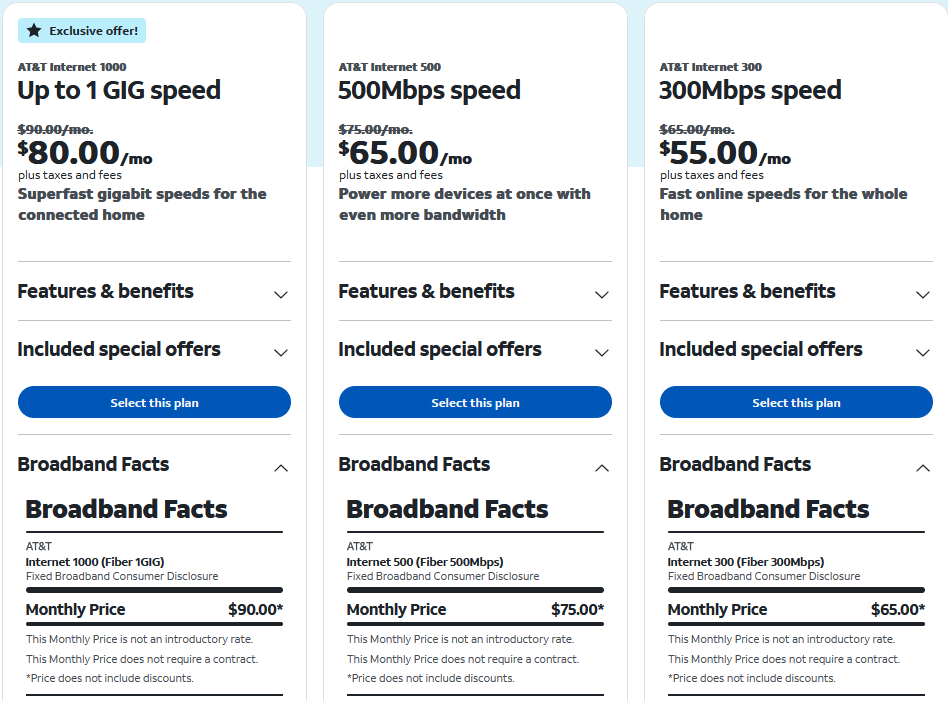
Task: Open Included special offers chevron for Internet 1000
Action: (281, 353)
